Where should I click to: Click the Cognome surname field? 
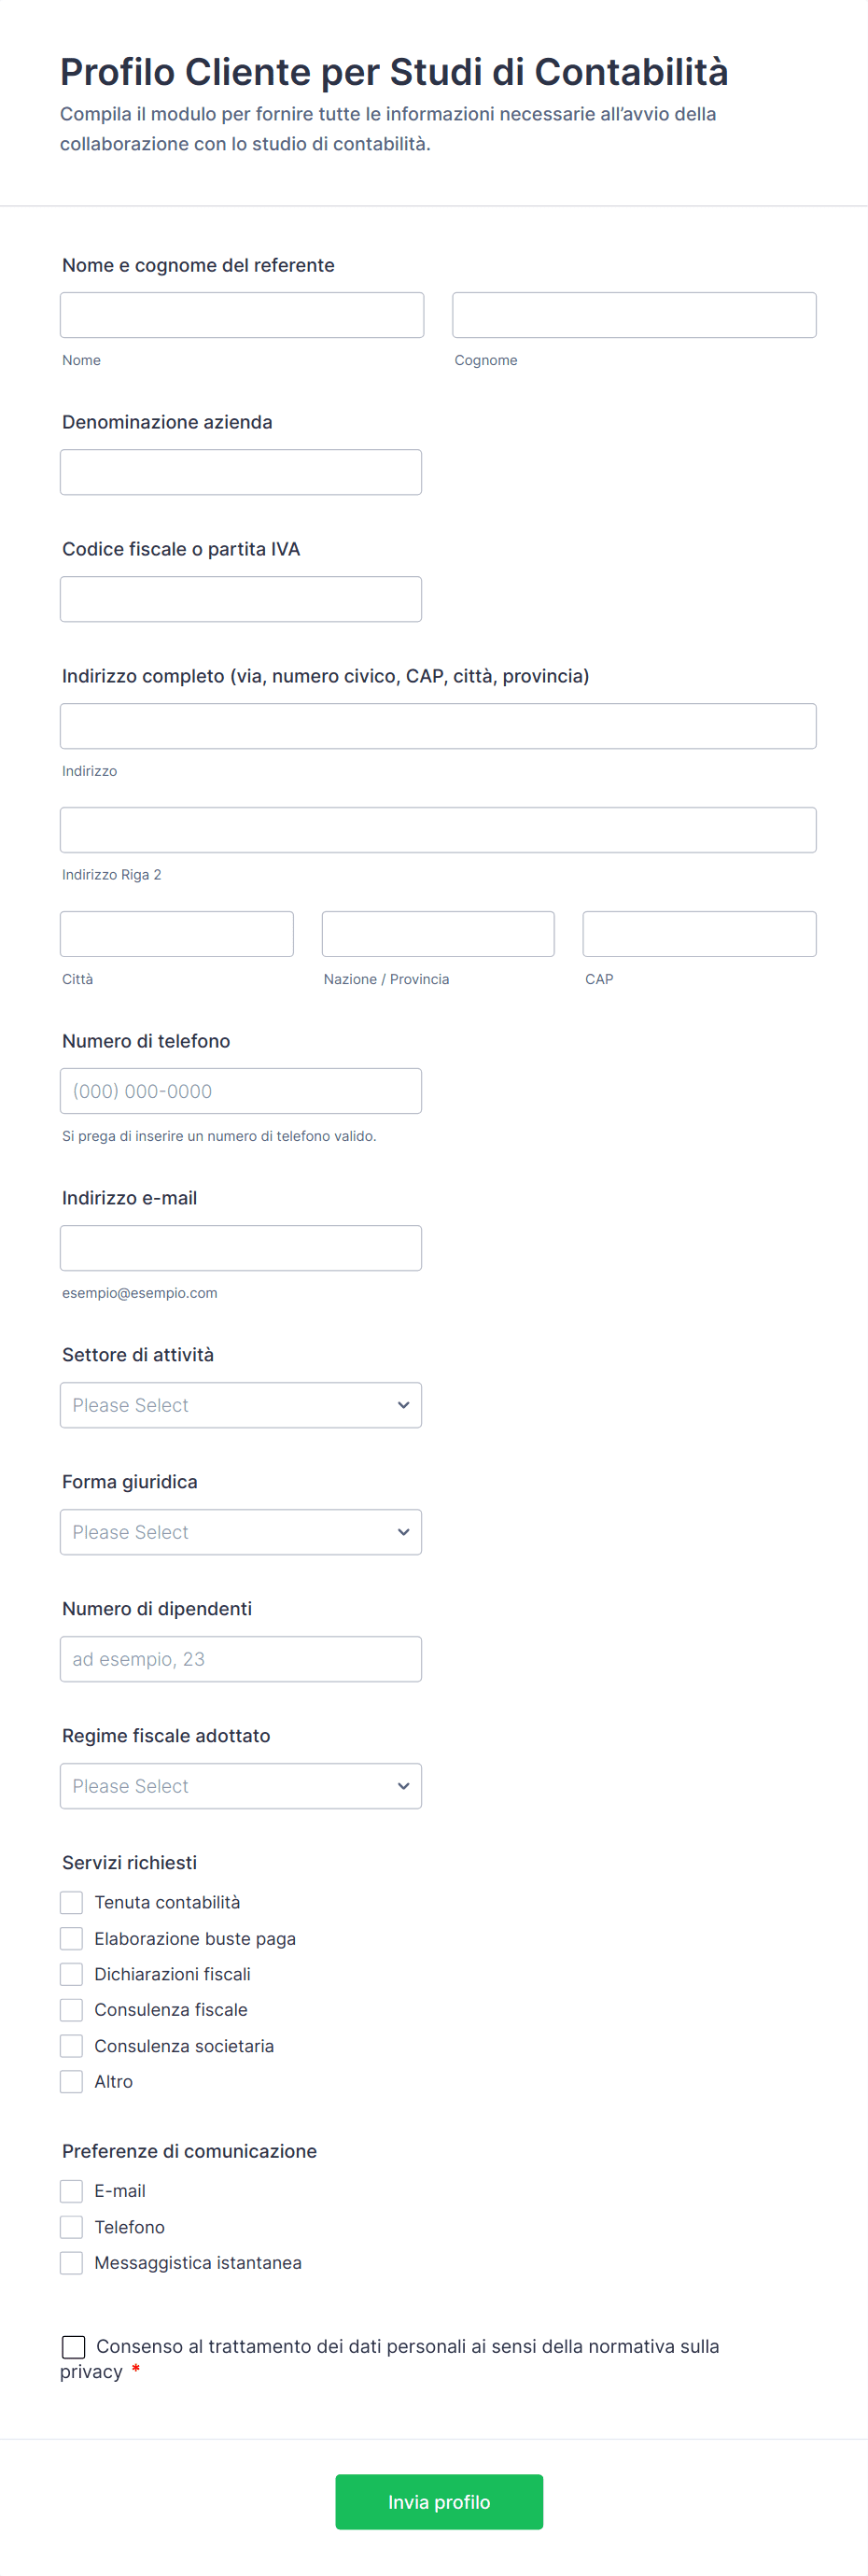click(x=633, y=315)
